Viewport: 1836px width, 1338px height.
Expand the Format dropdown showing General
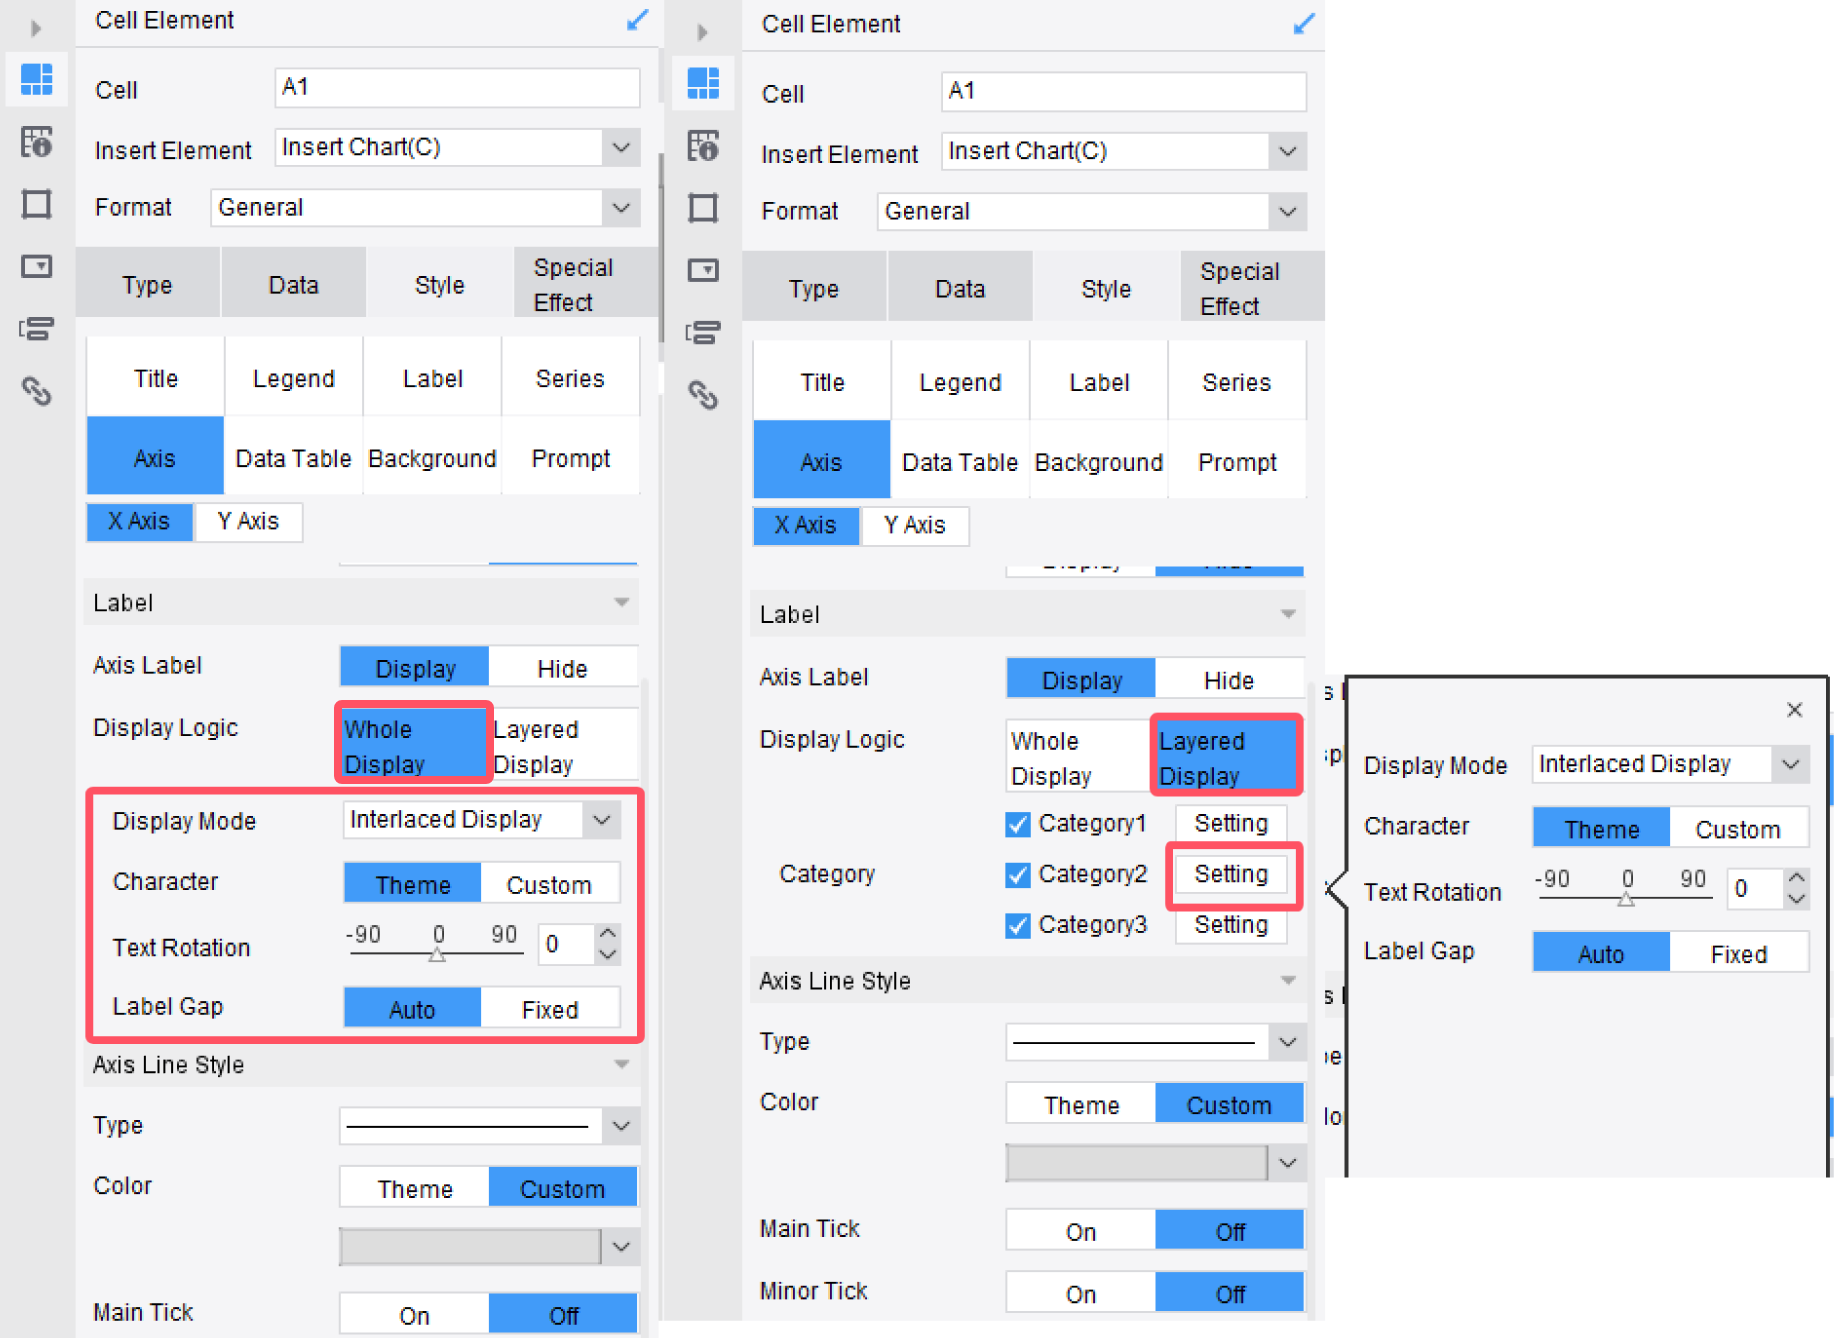[x=622, y=207]
